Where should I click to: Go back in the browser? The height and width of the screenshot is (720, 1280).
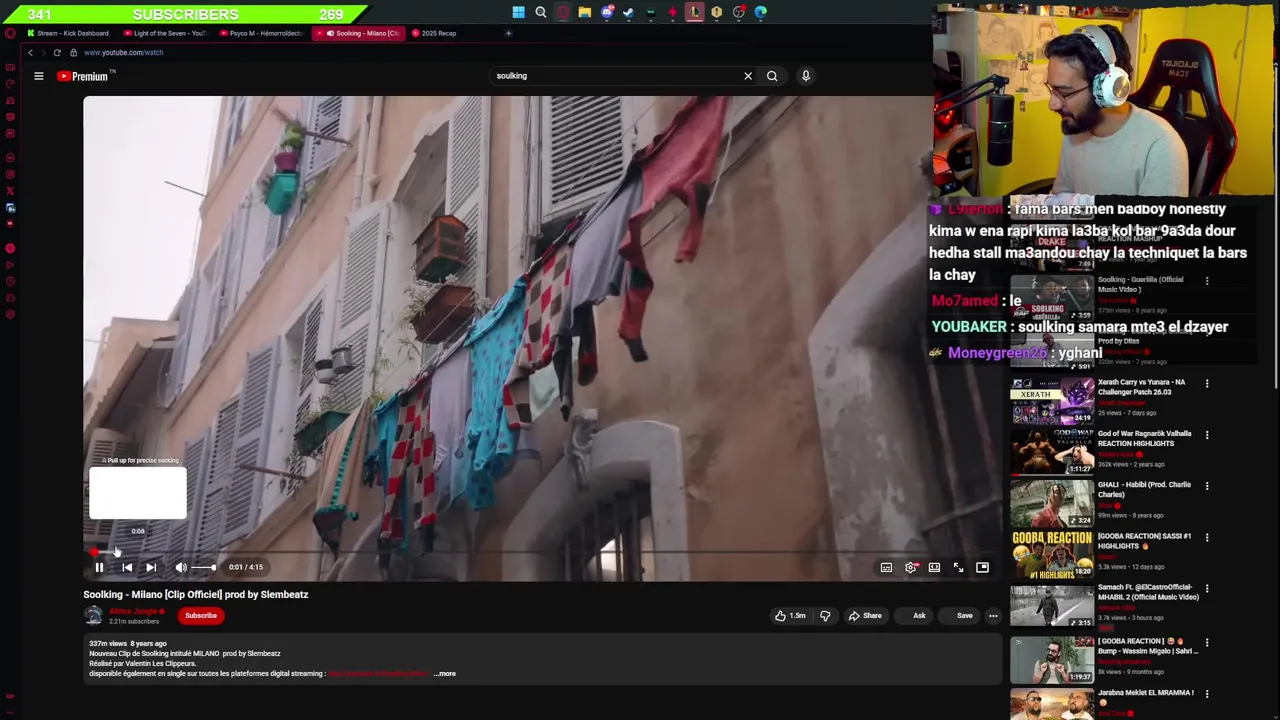30,52
